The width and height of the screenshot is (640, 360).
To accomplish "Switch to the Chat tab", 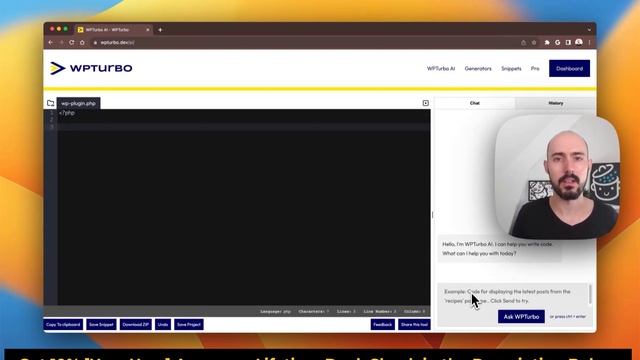I will click(x=475, y=103).
